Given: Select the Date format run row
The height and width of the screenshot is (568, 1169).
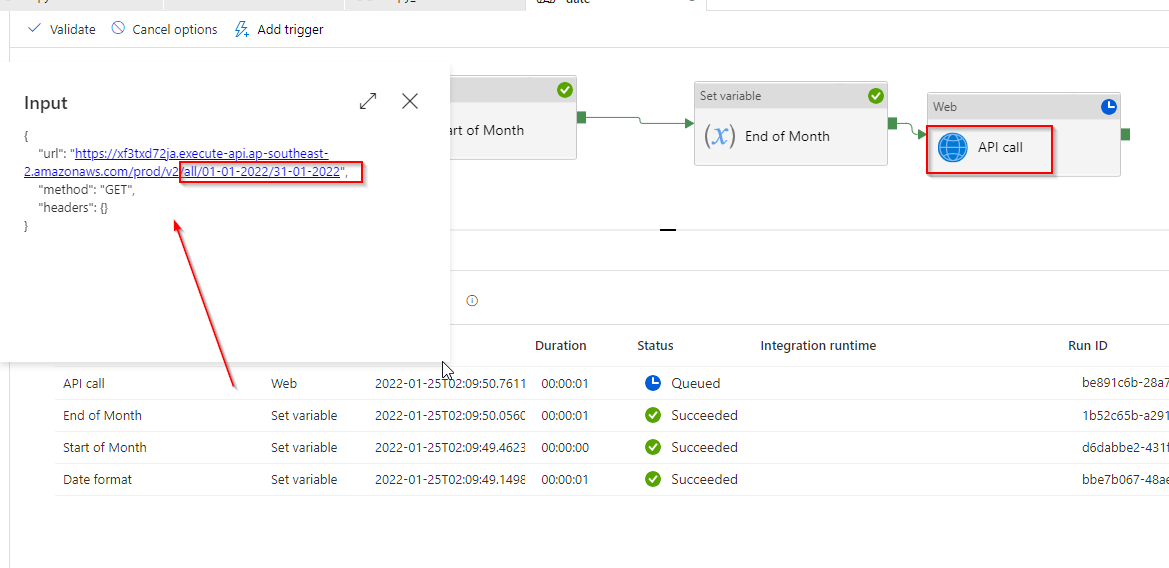Looking at the screenshot, I should 611,479.
